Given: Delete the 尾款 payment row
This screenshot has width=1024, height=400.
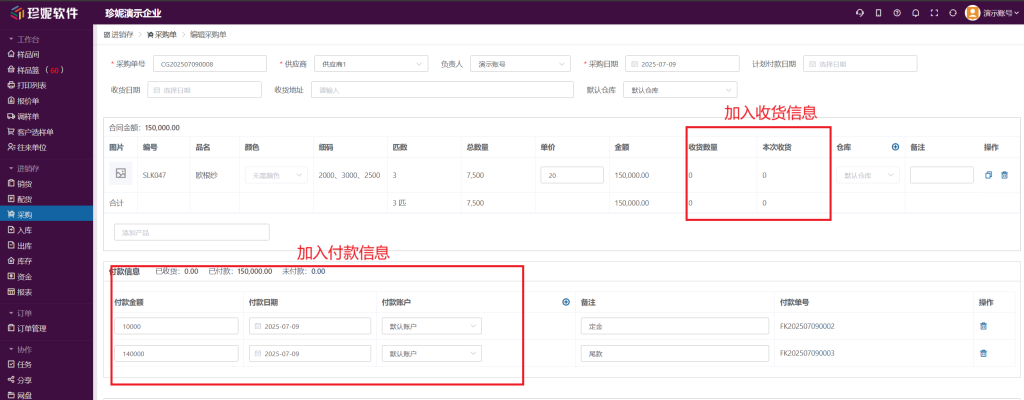Looking at the screenshot, I should coord(983,353).
